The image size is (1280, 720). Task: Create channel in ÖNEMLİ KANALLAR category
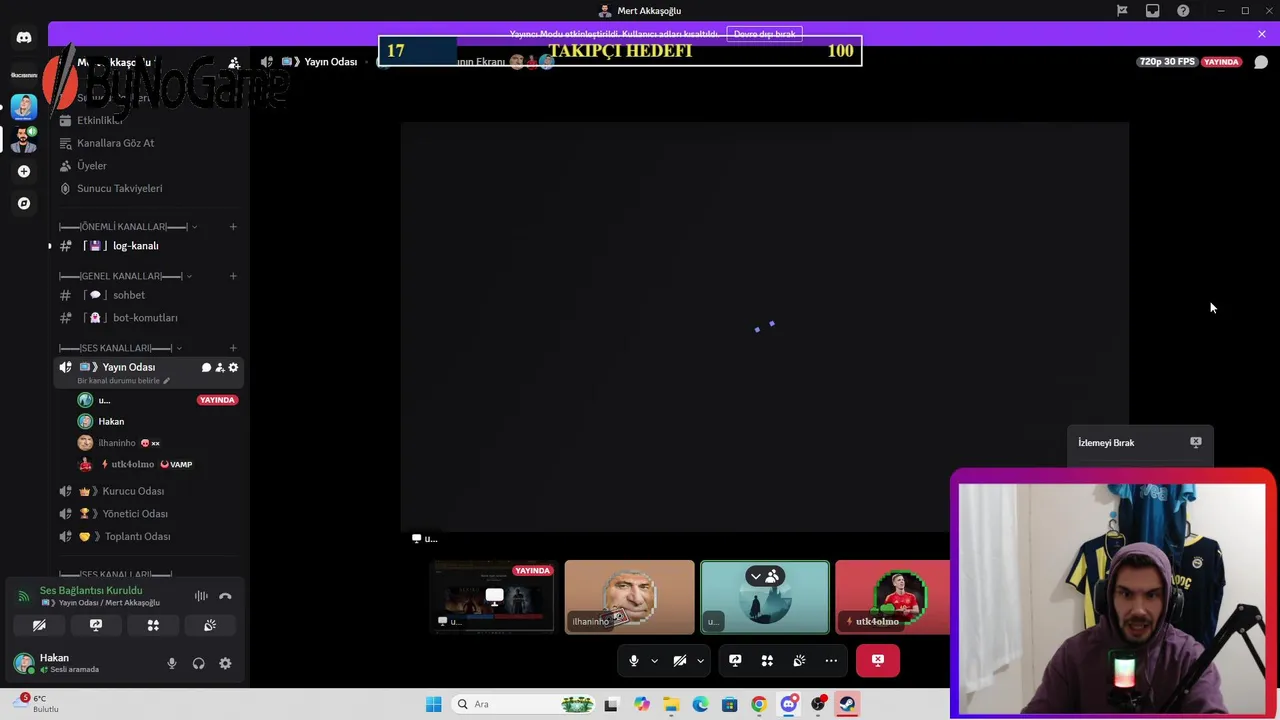coord(233,227)
